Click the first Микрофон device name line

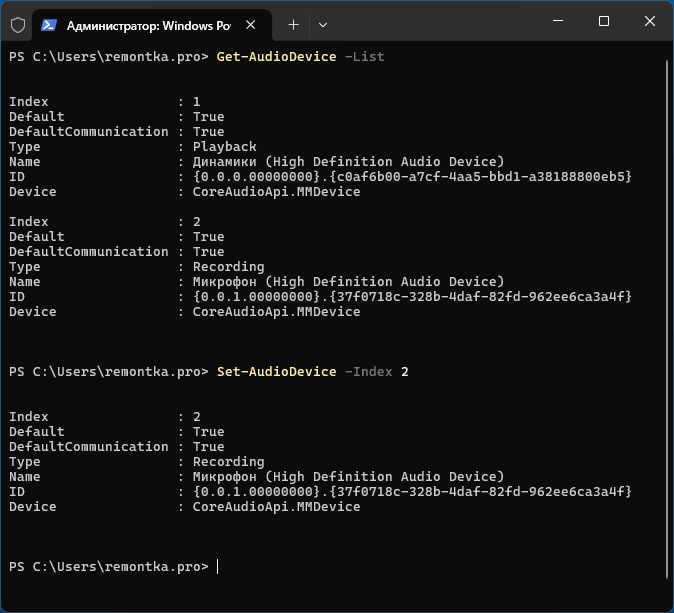pyautogui.click(x=348, y=282)
